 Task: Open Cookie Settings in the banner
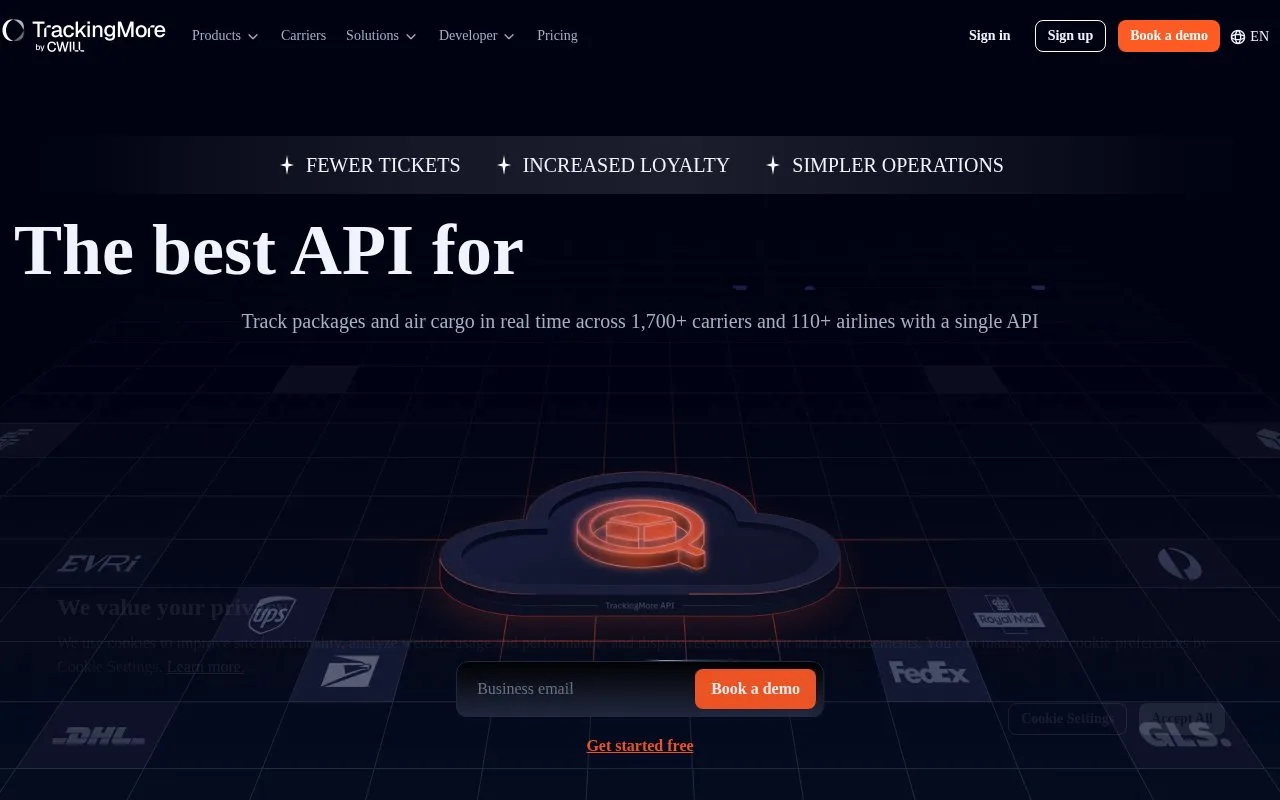click(x=1067, y=719)
